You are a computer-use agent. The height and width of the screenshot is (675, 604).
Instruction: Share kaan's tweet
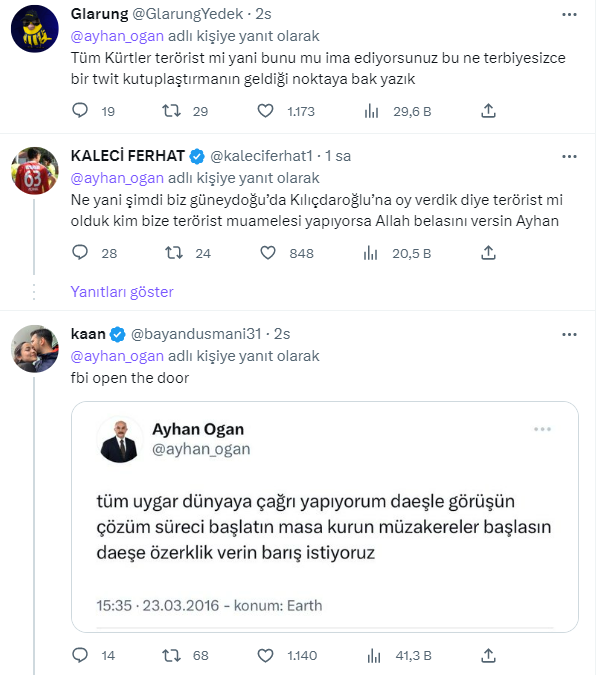coord(488,656)
